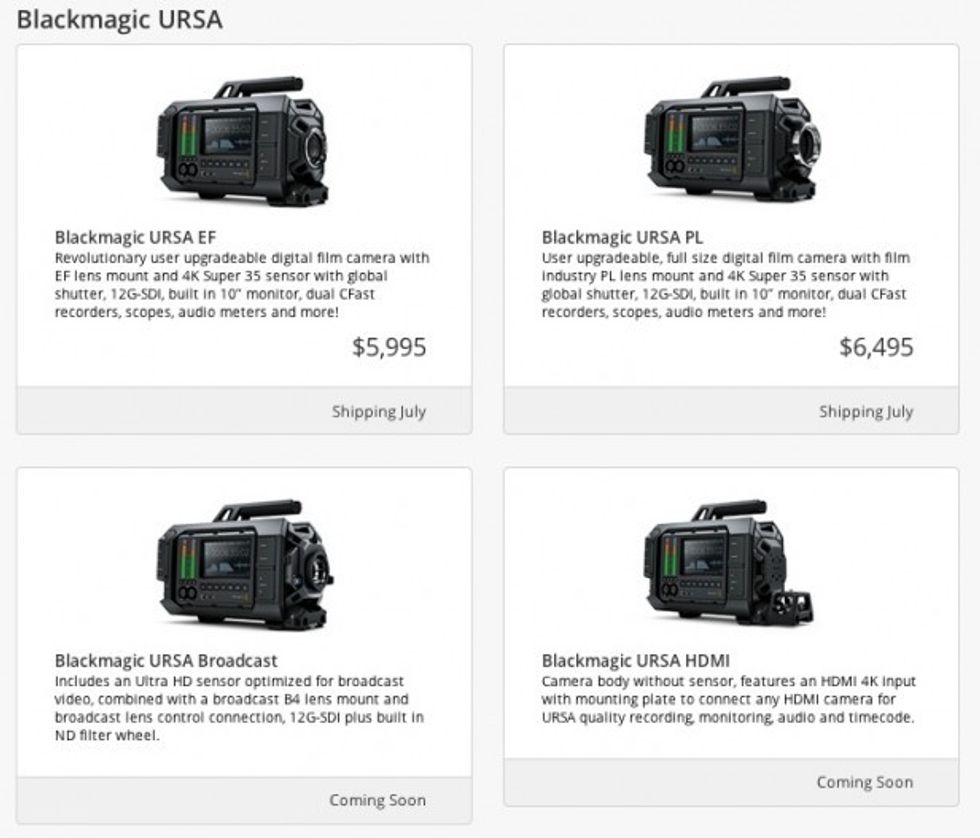Click Shipping July under URSA EF
Image resolution: width=980 pixels, height=838 pixels.
379,412
